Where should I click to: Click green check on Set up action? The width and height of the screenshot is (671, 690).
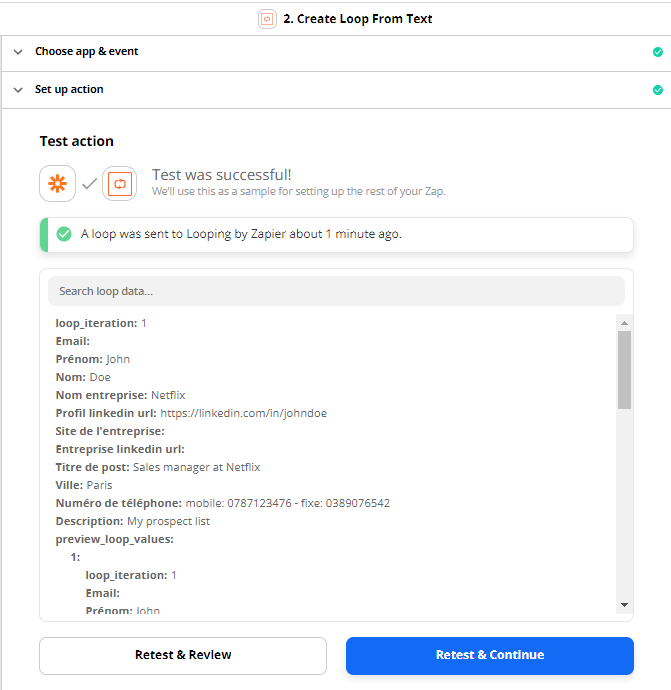(x=658, y=90)
